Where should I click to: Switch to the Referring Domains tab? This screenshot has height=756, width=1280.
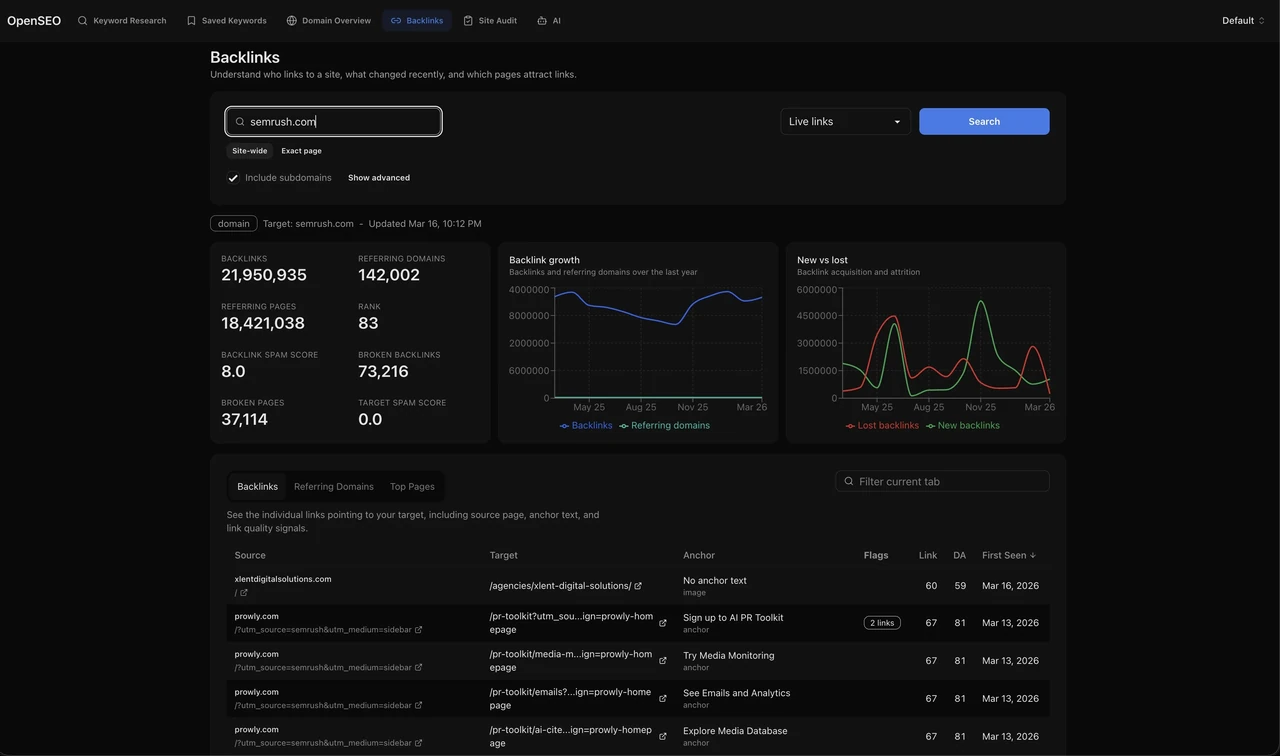334,487
